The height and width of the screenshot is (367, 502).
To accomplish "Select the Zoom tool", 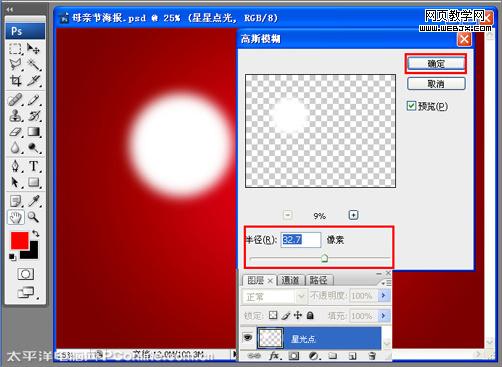I will pos(34,217).
